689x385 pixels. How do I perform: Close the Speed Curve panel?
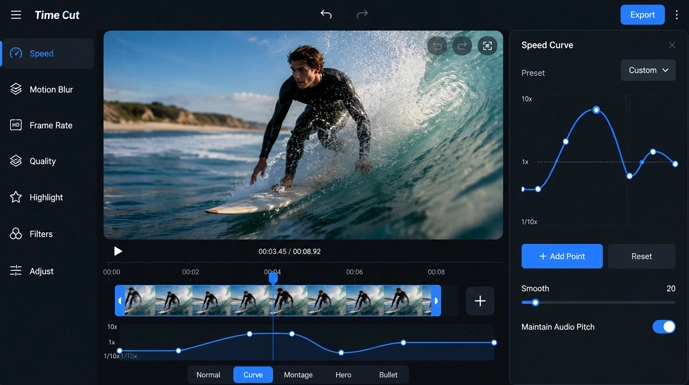click(672, 45)
